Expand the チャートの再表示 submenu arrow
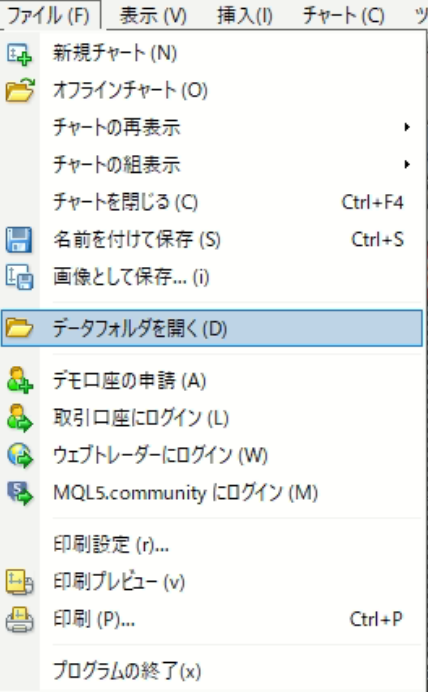 407,128
